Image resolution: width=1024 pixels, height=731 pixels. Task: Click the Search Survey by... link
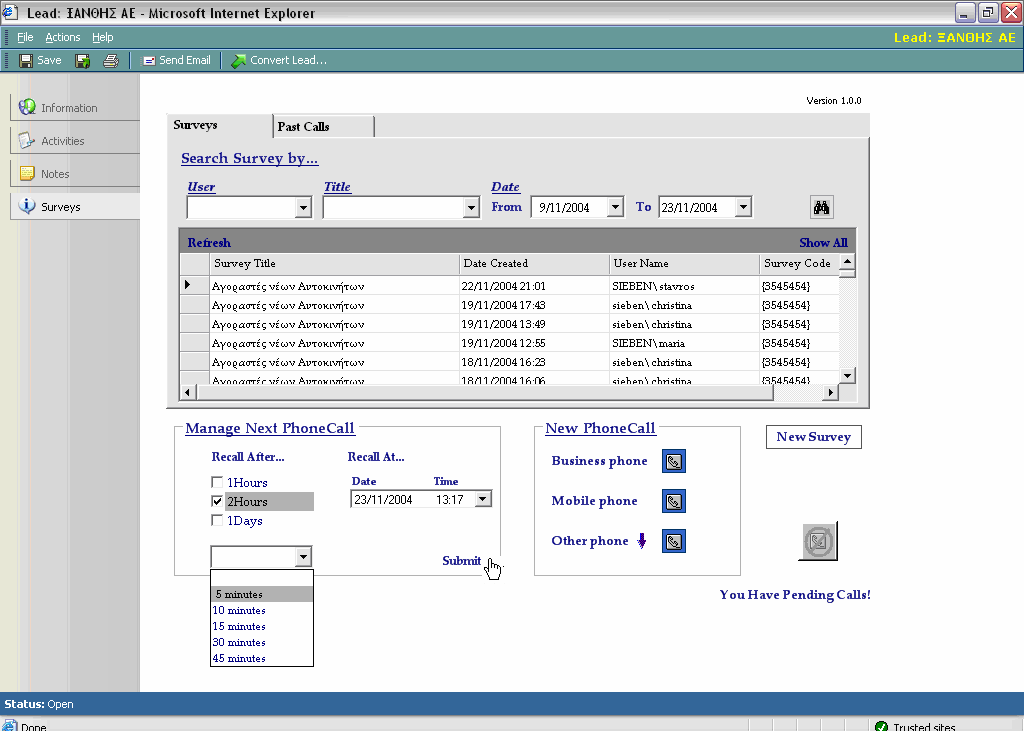point(249,158)
